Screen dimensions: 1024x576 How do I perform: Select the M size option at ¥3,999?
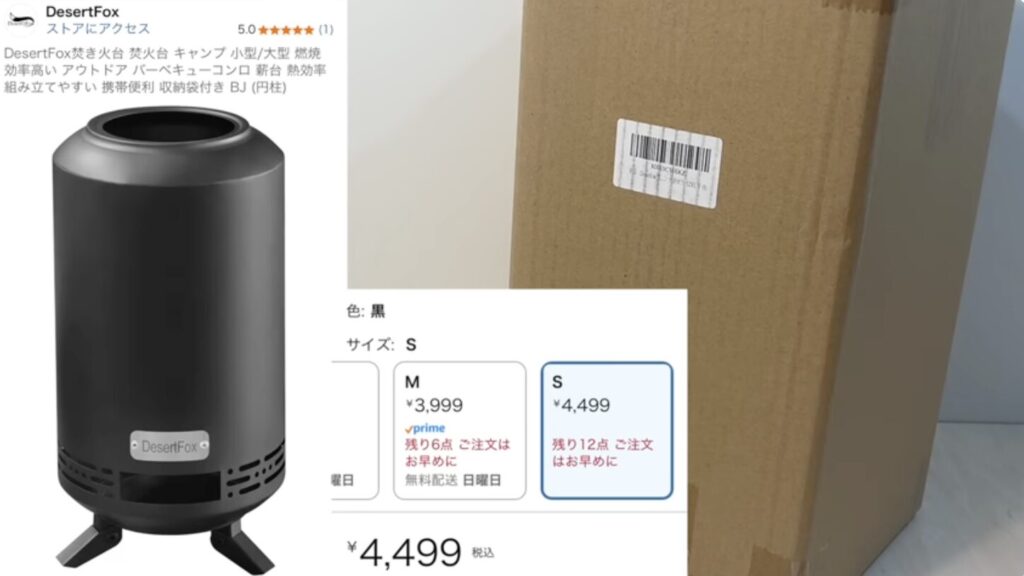460,430
